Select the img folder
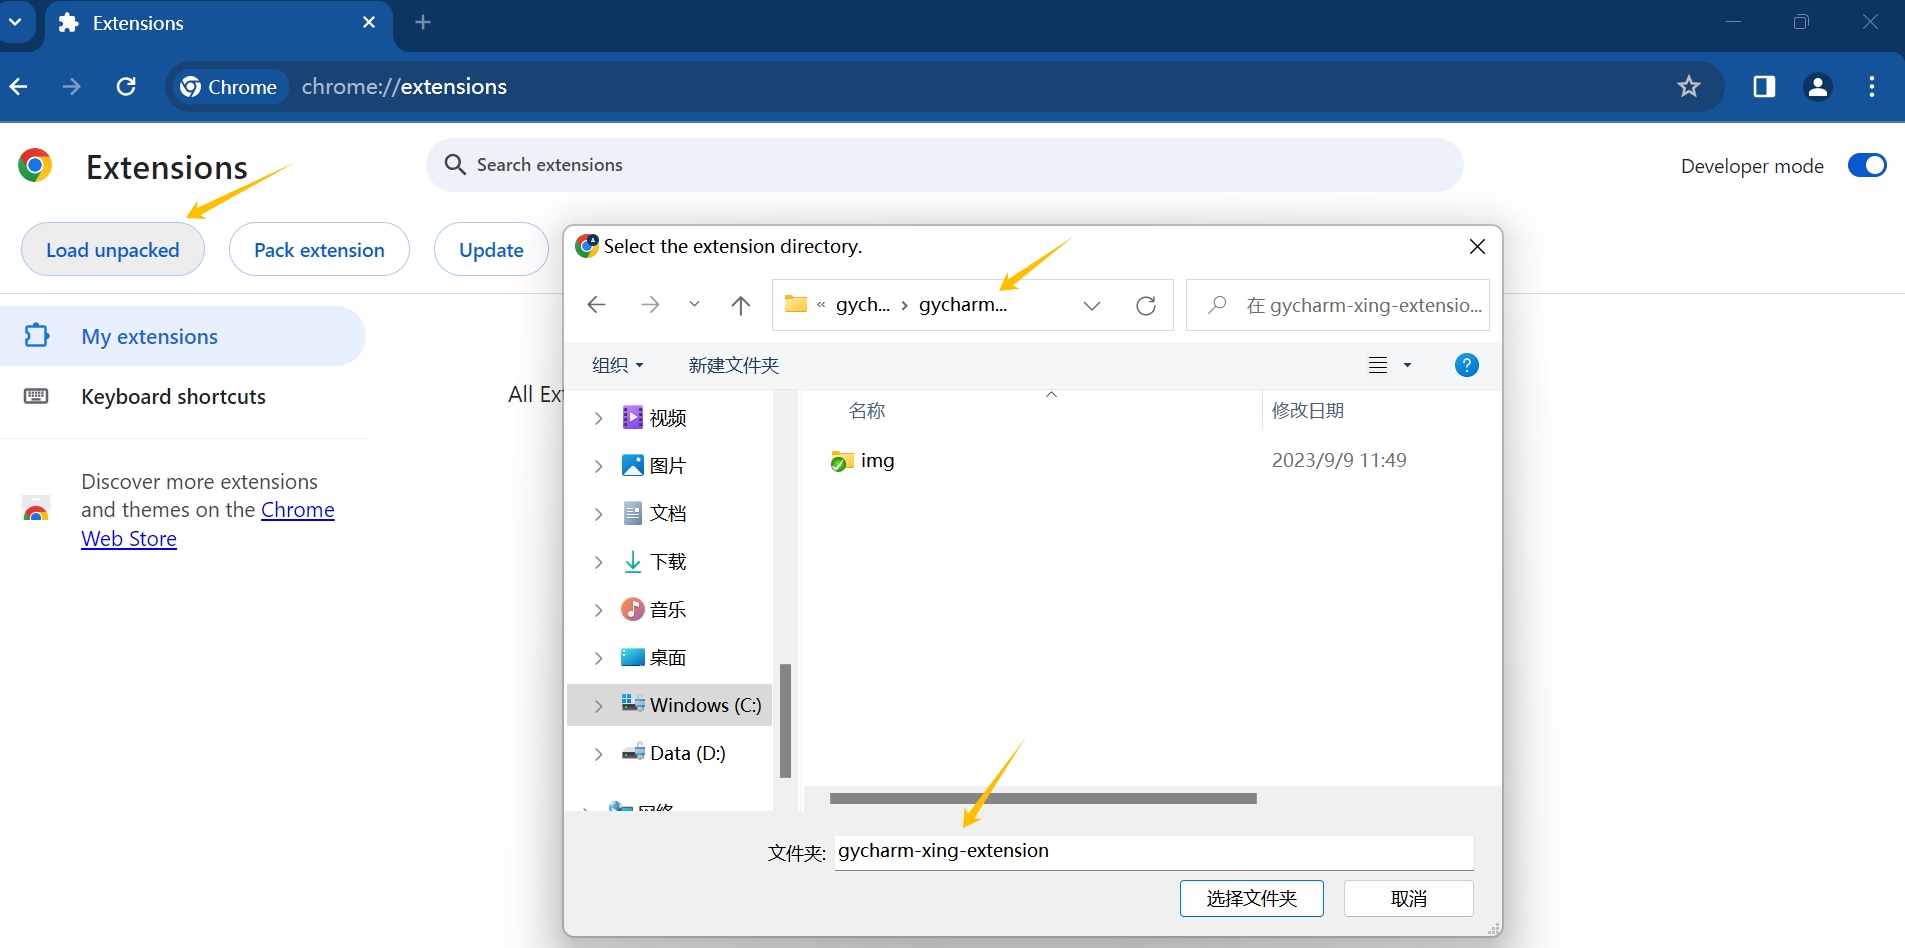Image resolution: width=1905 pixels, height=948 pixels. (x=863, y=461)
